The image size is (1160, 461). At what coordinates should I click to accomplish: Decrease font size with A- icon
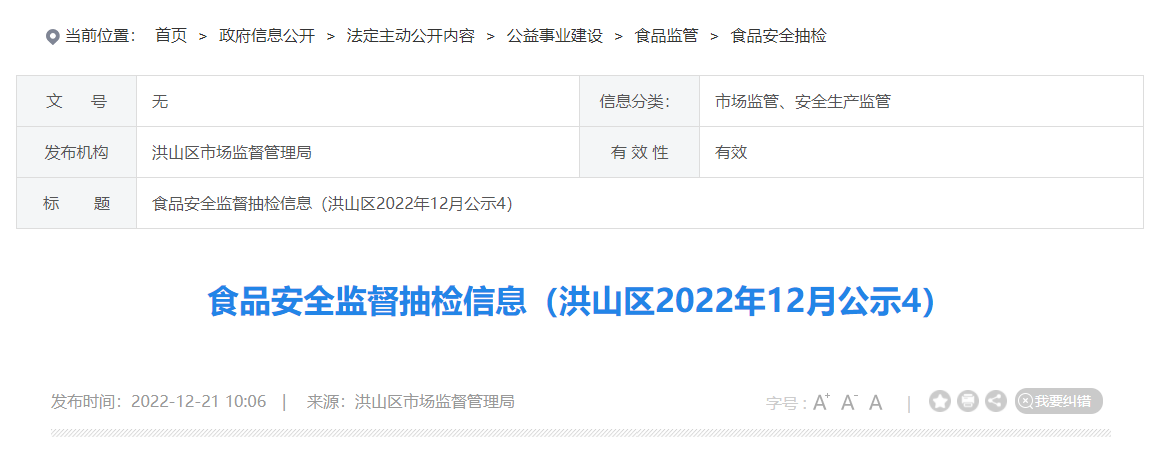point(849,402)
